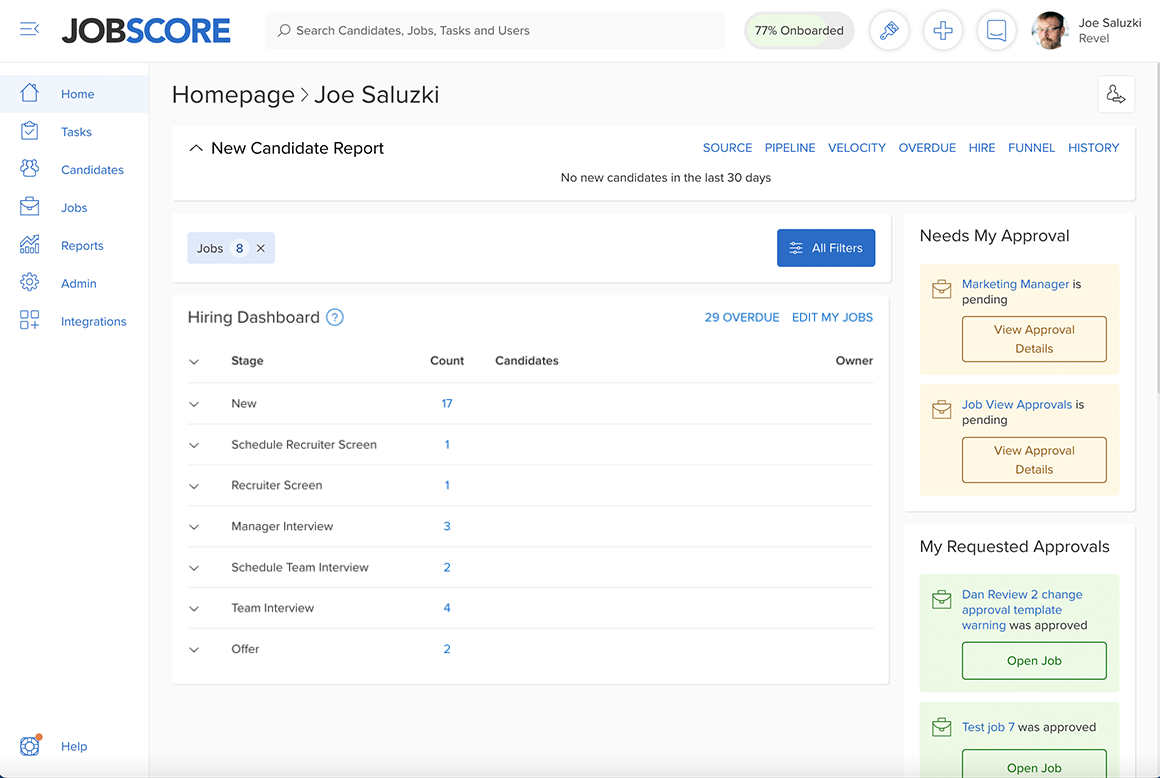Expand the New stage row
The width and height of the screenshot is (1160, 778).
click(x=193, y=404)
